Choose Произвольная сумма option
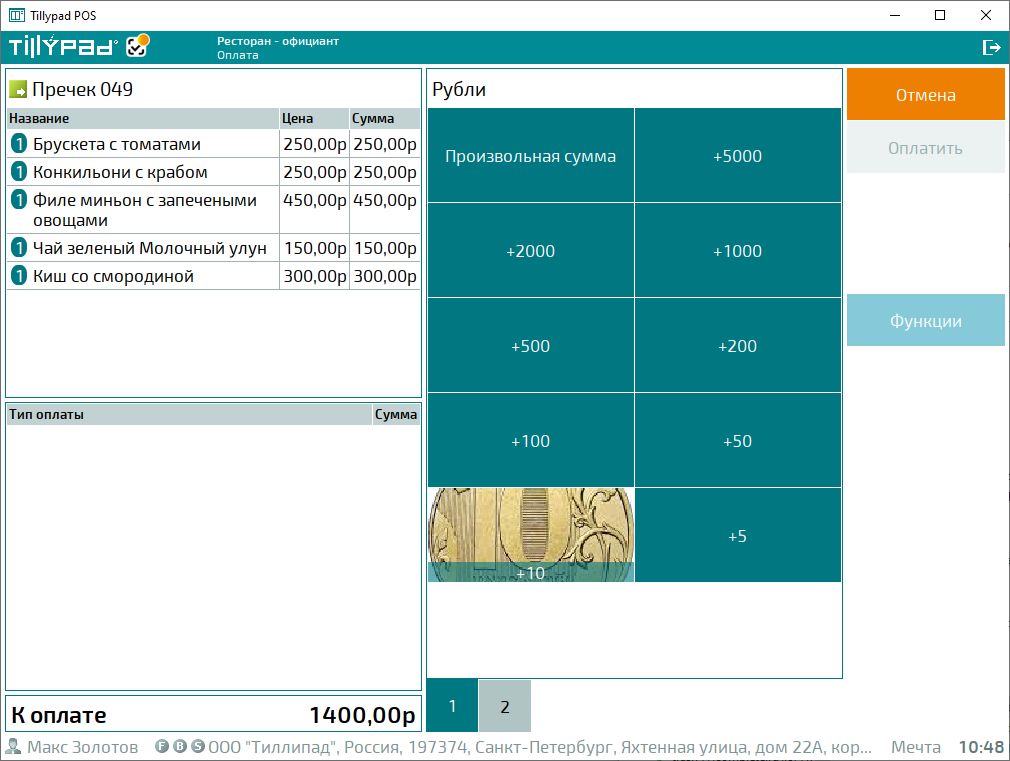Image resolution: width=1010 pixels, height=761 pixels. (x=530, y=156)
